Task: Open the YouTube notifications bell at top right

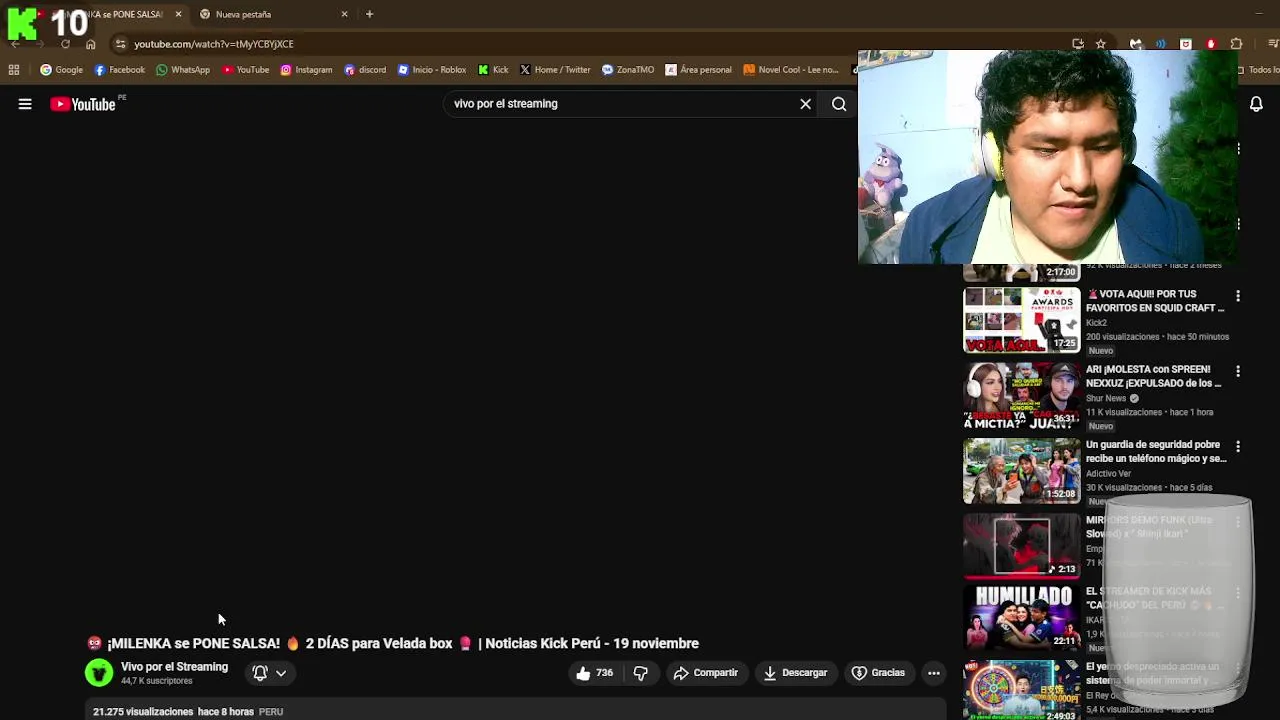Action: point(1256,104)
